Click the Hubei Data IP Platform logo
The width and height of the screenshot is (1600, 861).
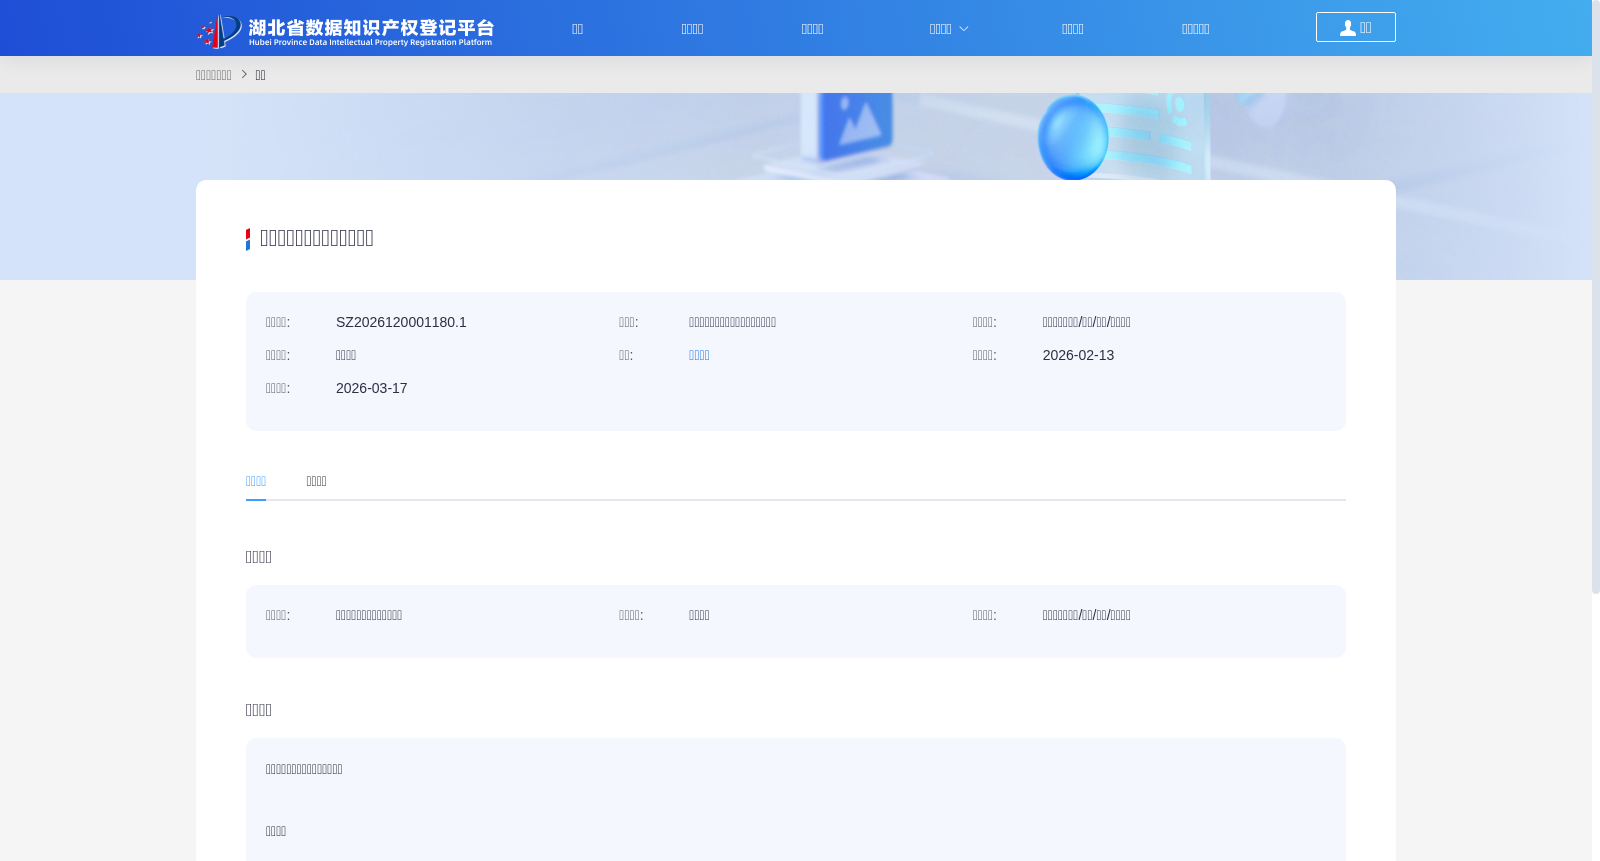click(x=345, y=30)
